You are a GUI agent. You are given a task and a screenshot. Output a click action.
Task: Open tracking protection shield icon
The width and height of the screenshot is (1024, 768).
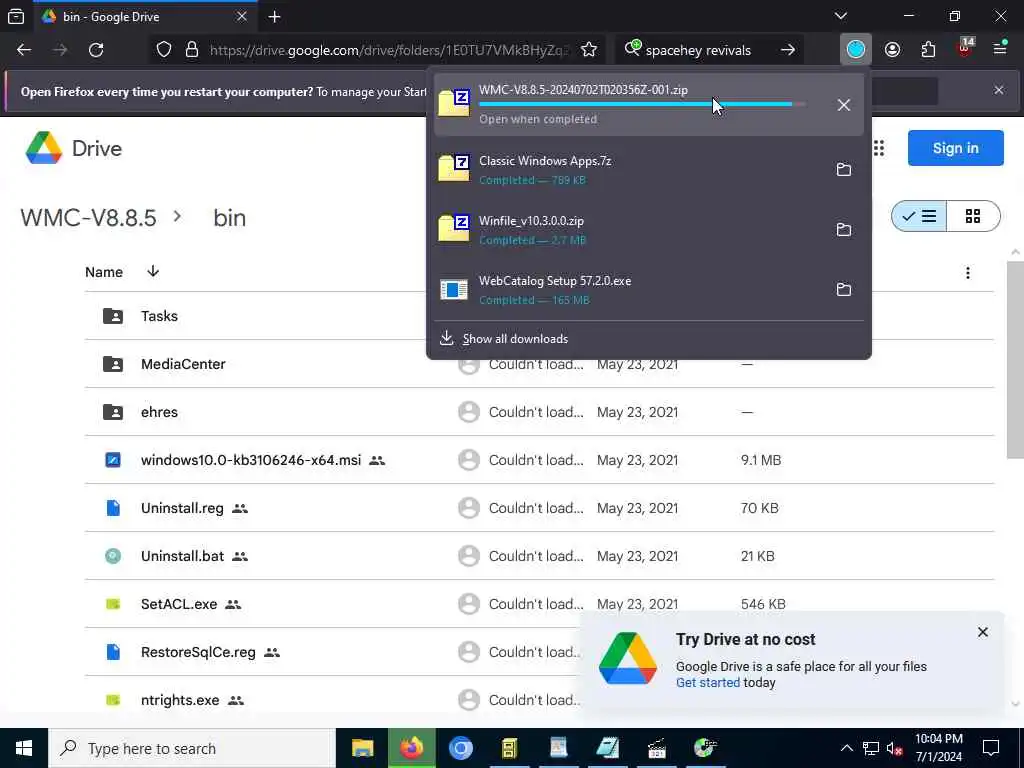point(164,50)
